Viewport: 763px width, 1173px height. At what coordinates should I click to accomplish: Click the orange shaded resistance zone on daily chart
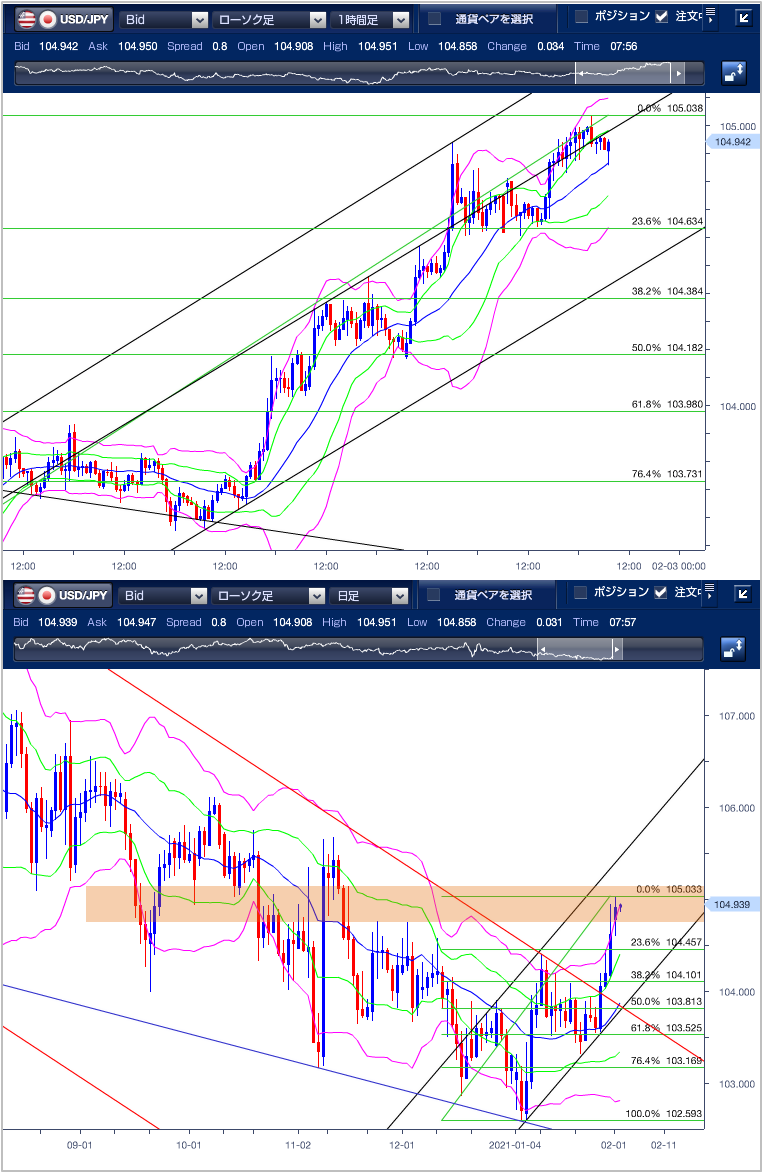pyautogui.click(x=250, y=904)
